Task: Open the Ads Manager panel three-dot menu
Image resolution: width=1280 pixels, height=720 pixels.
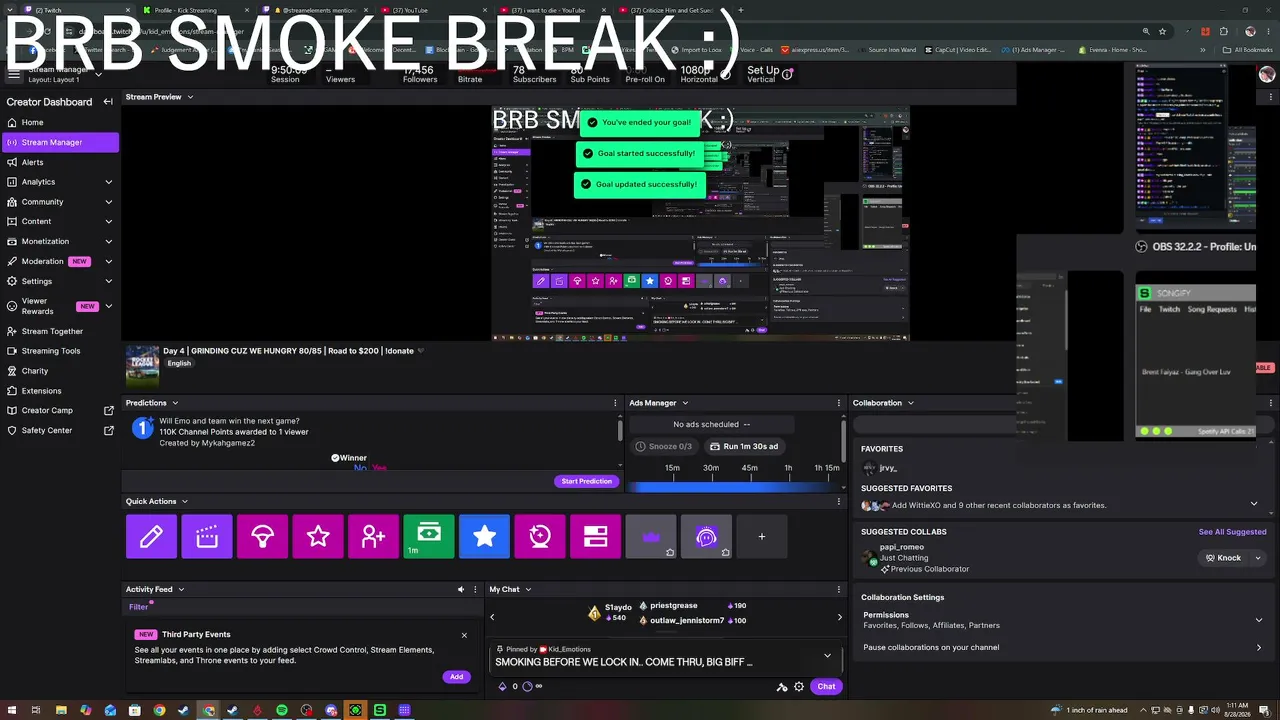Action: click(x=839, y=403)
